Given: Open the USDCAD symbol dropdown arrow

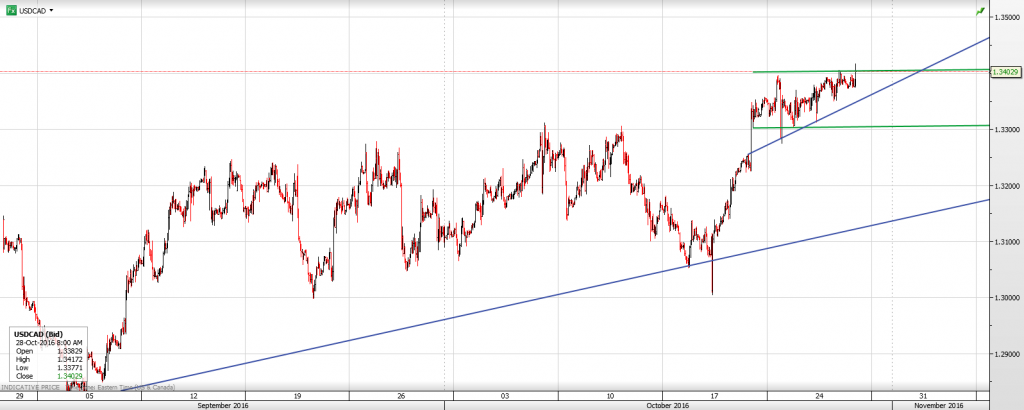Looking at the screenshot, I should (51, 10).
